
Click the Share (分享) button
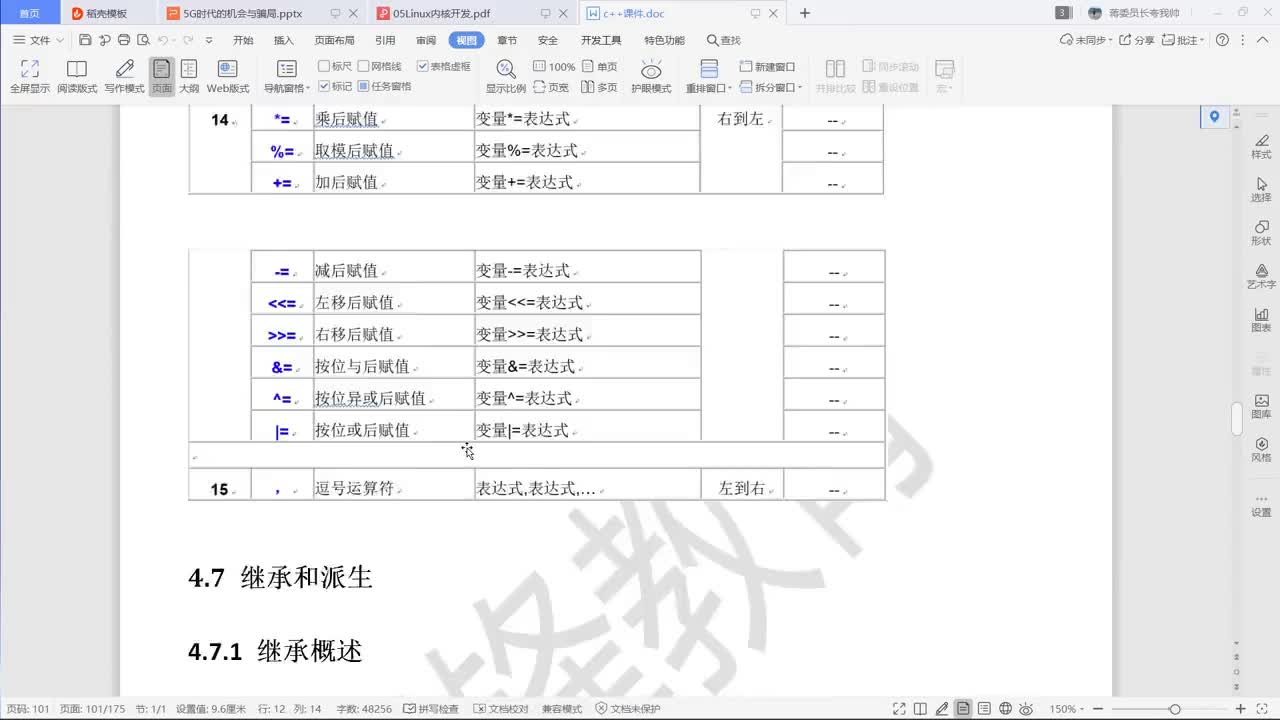point(1137,40)
